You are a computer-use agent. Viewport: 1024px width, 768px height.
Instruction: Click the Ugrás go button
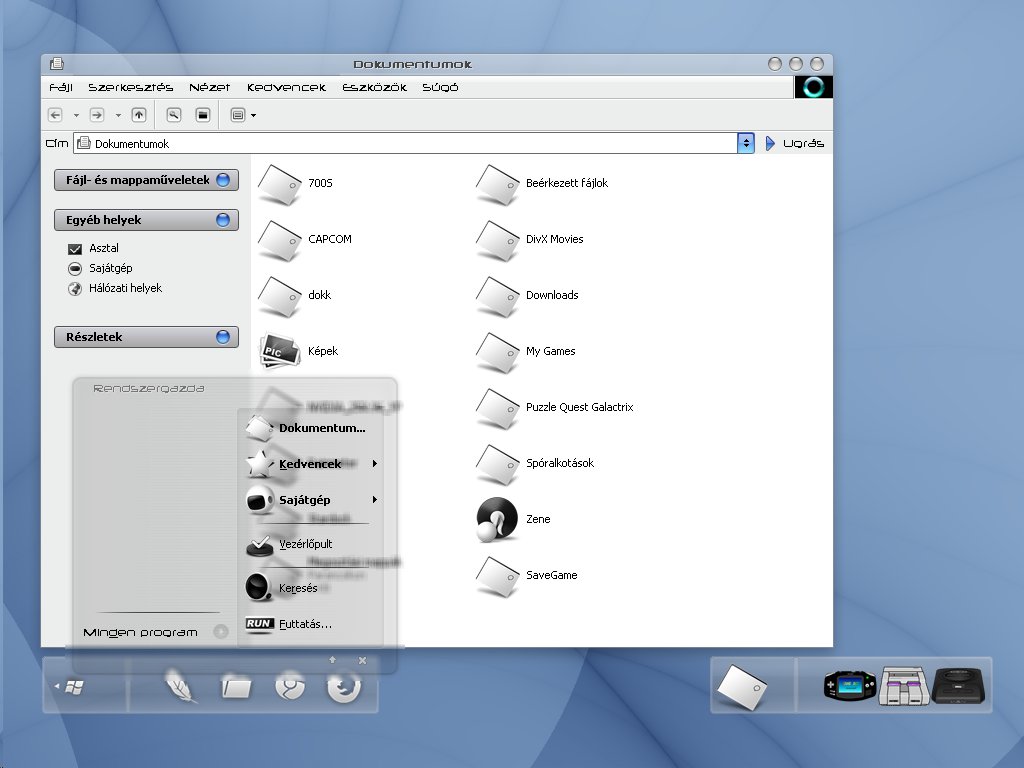tap(794, 144)
